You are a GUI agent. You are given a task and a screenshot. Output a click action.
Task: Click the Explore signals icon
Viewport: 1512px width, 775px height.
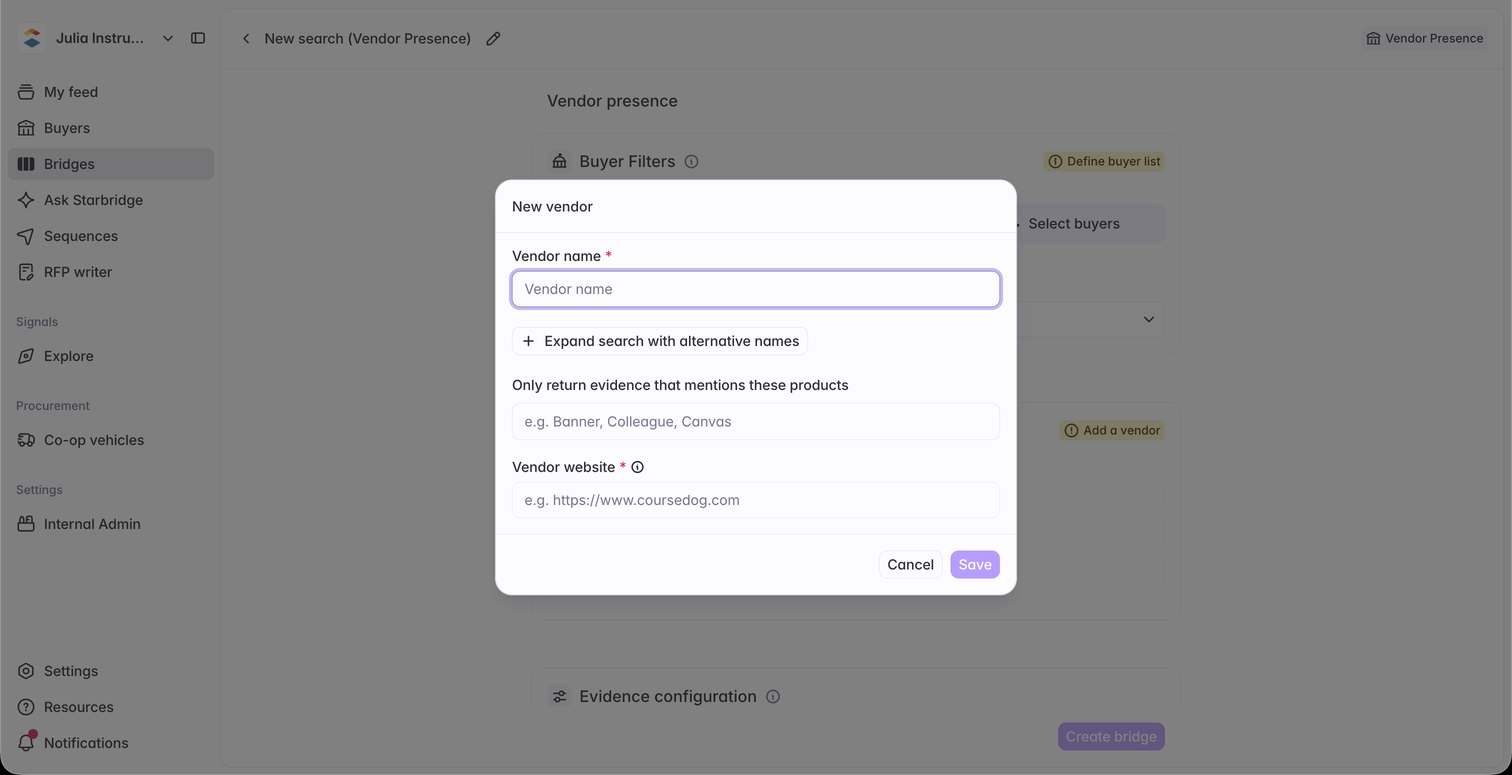pyautogui.click(x=26, y=356)
